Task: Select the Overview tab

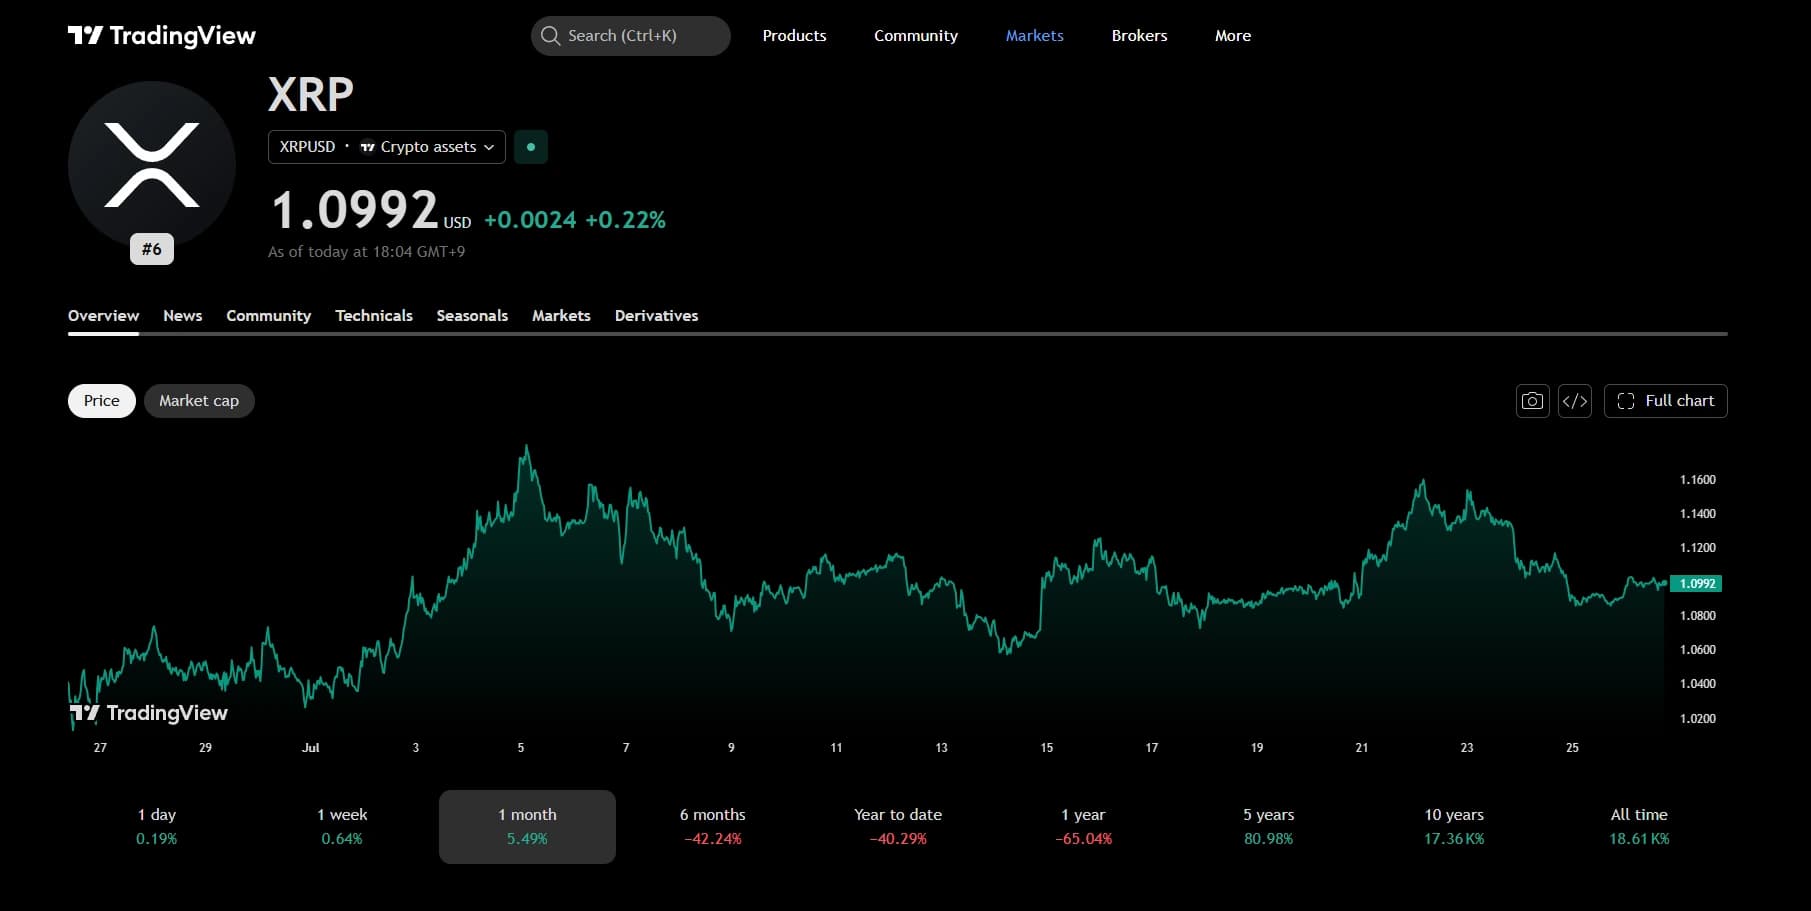Action: [104, 316]
